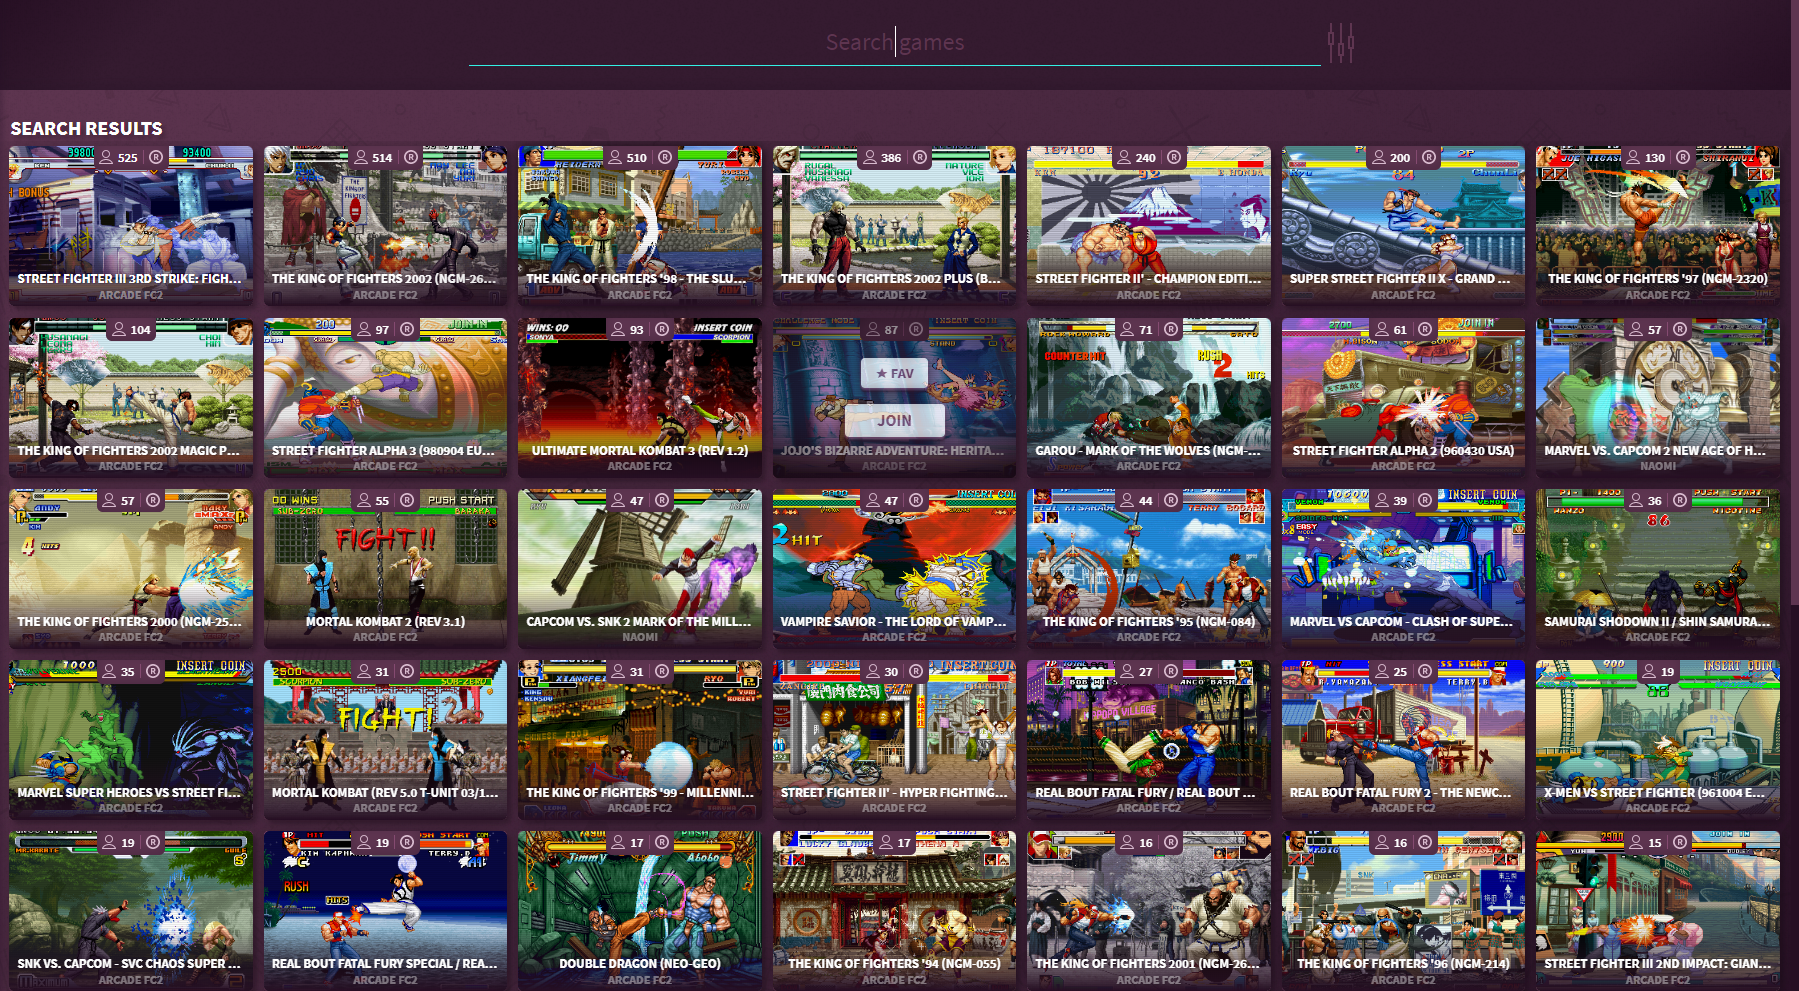Open the Real Bout Fatal Fury Special thumbnail
1799x991 pixels.
(x=386, y=910)
